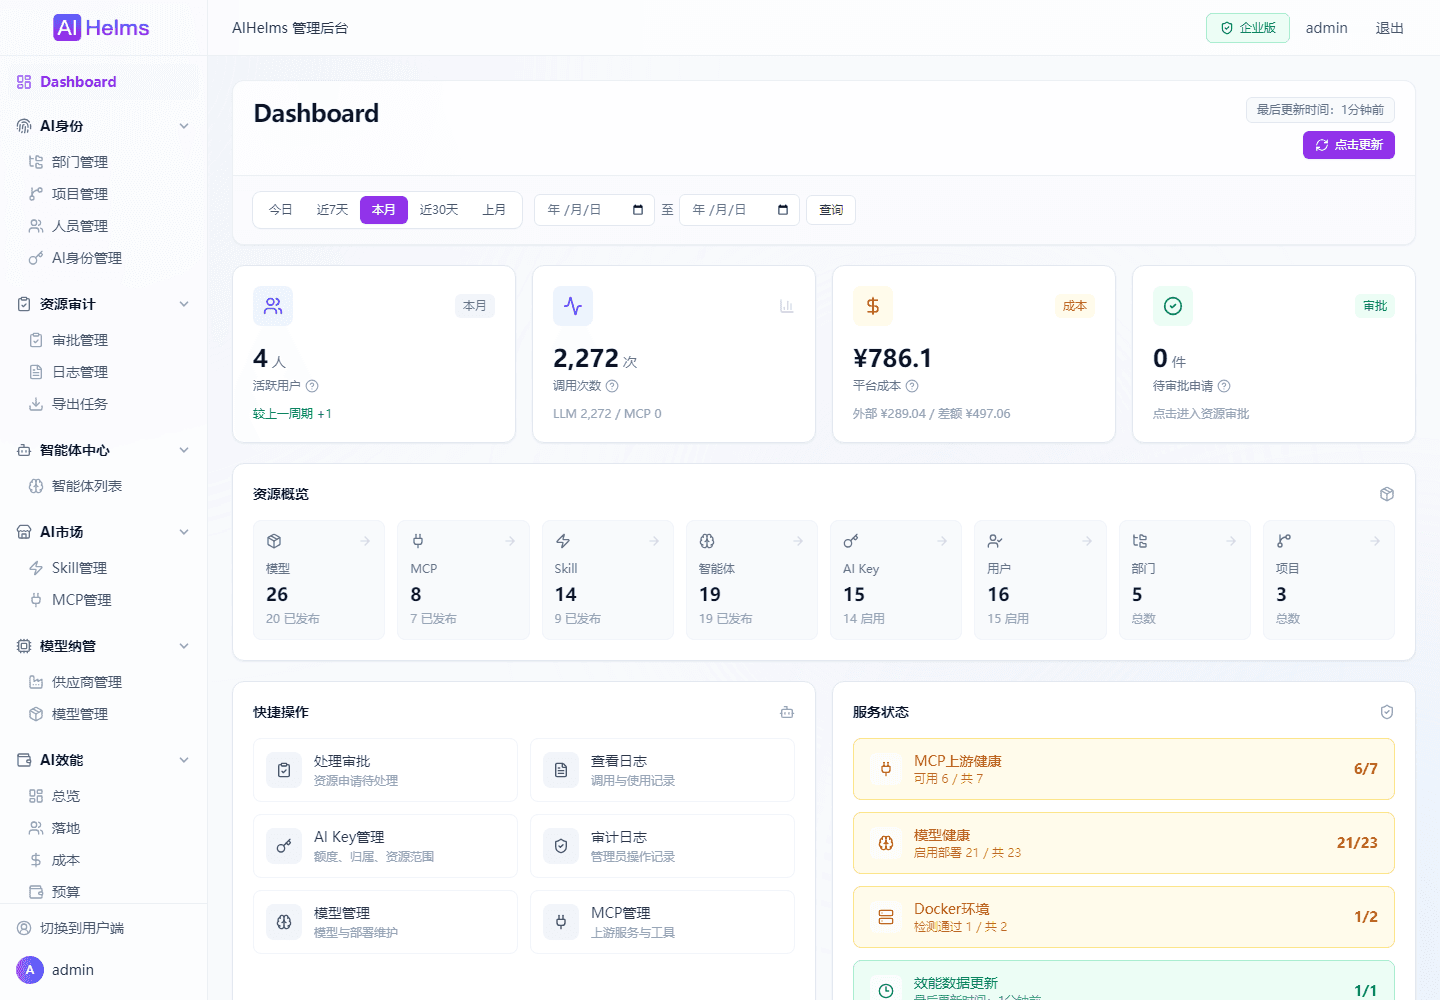Collapse the 模型纳管 sidebar section
1440x1000 pixels.
tap(184, 646)
